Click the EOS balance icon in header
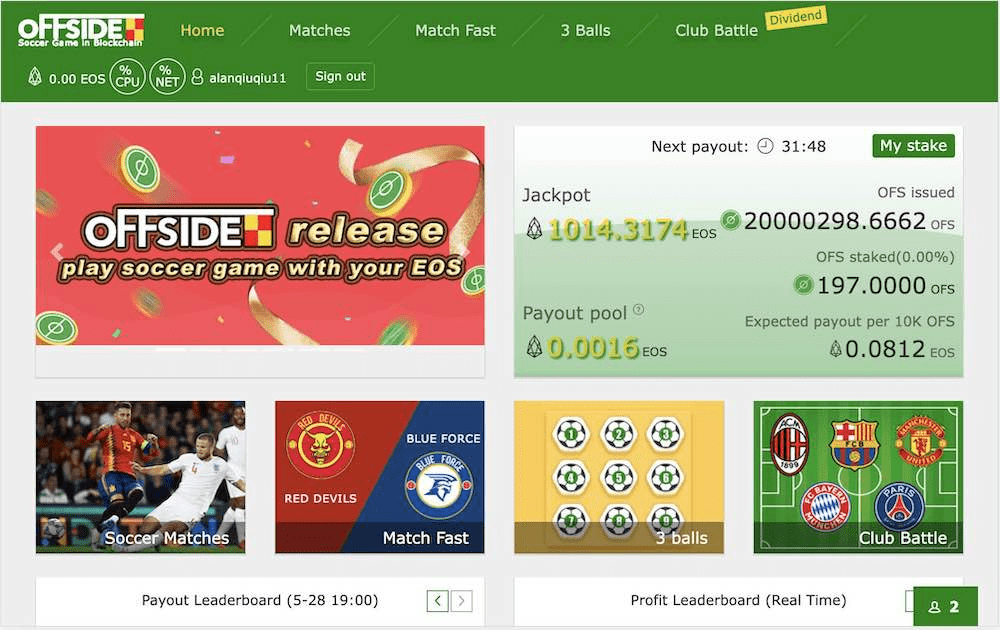Image resolution: width=1000 pixels, height=630 pixels. tap(36, 77)
